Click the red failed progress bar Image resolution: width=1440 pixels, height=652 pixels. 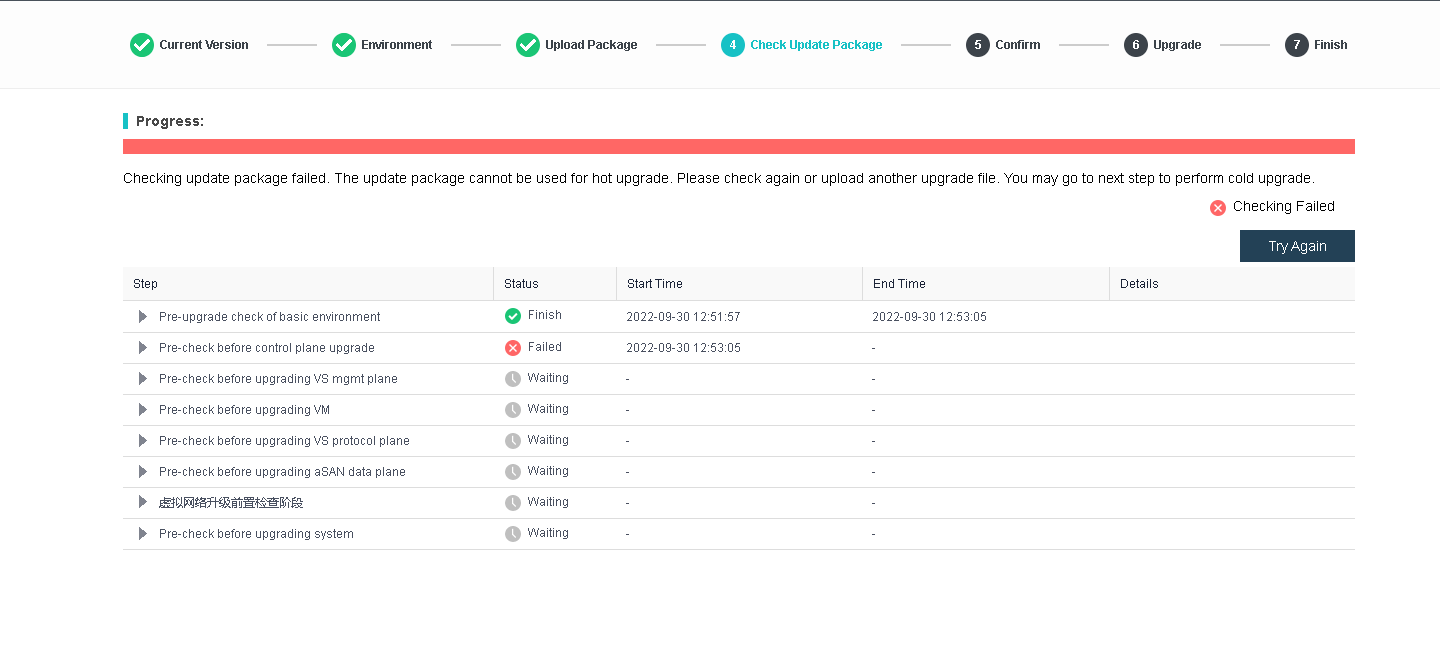tap(738, 147)
